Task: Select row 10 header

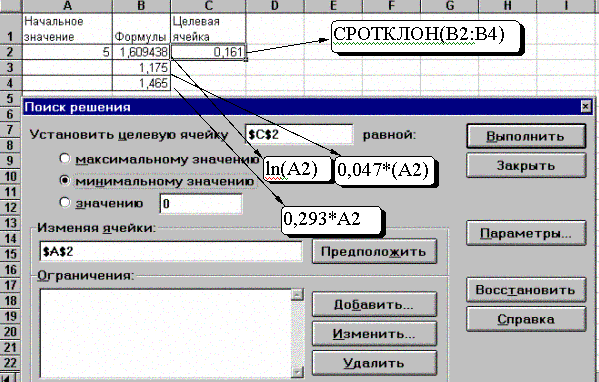Action: coord(10,176)
